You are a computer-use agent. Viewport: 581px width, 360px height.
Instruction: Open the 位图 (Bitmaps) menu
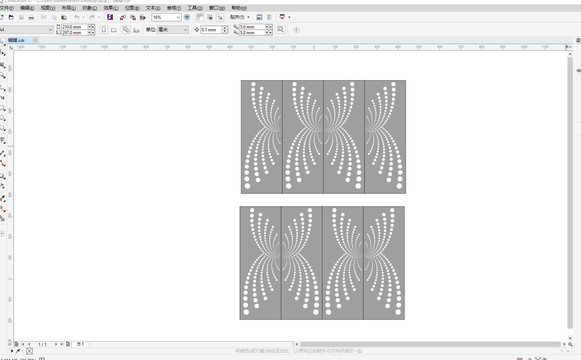[x=132, y=8]
